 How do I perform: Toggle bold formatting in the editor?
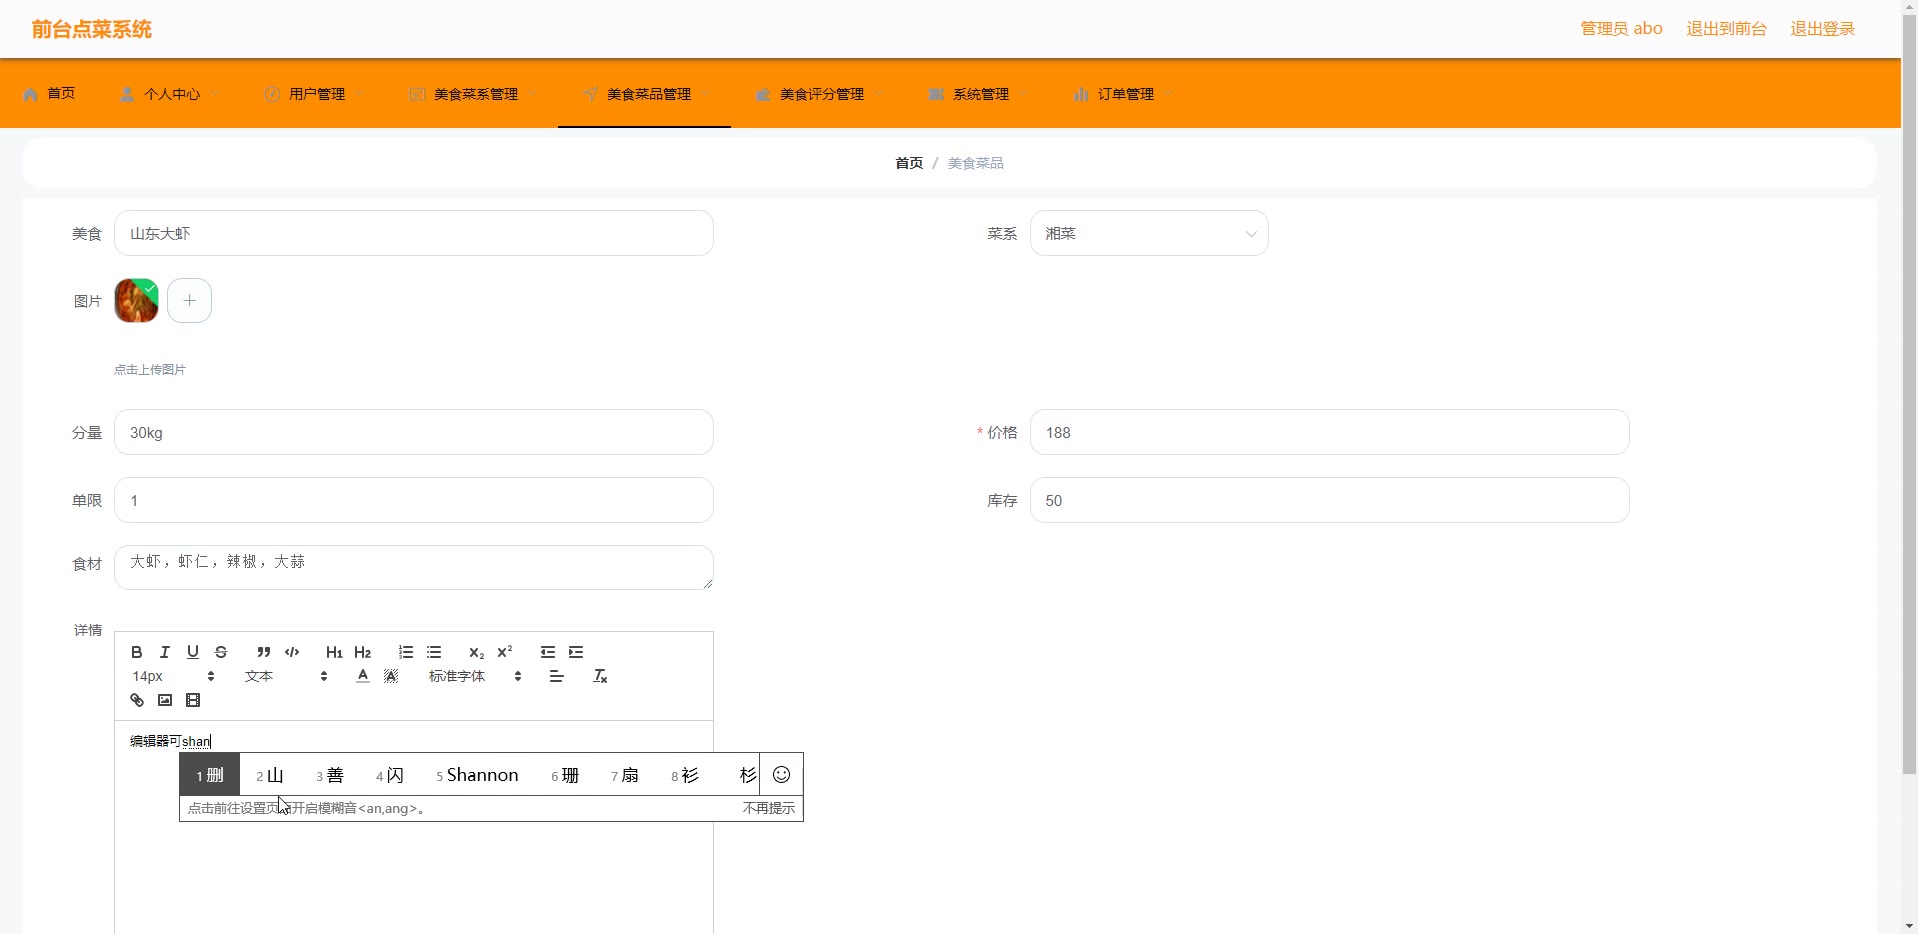pos(137,652)
